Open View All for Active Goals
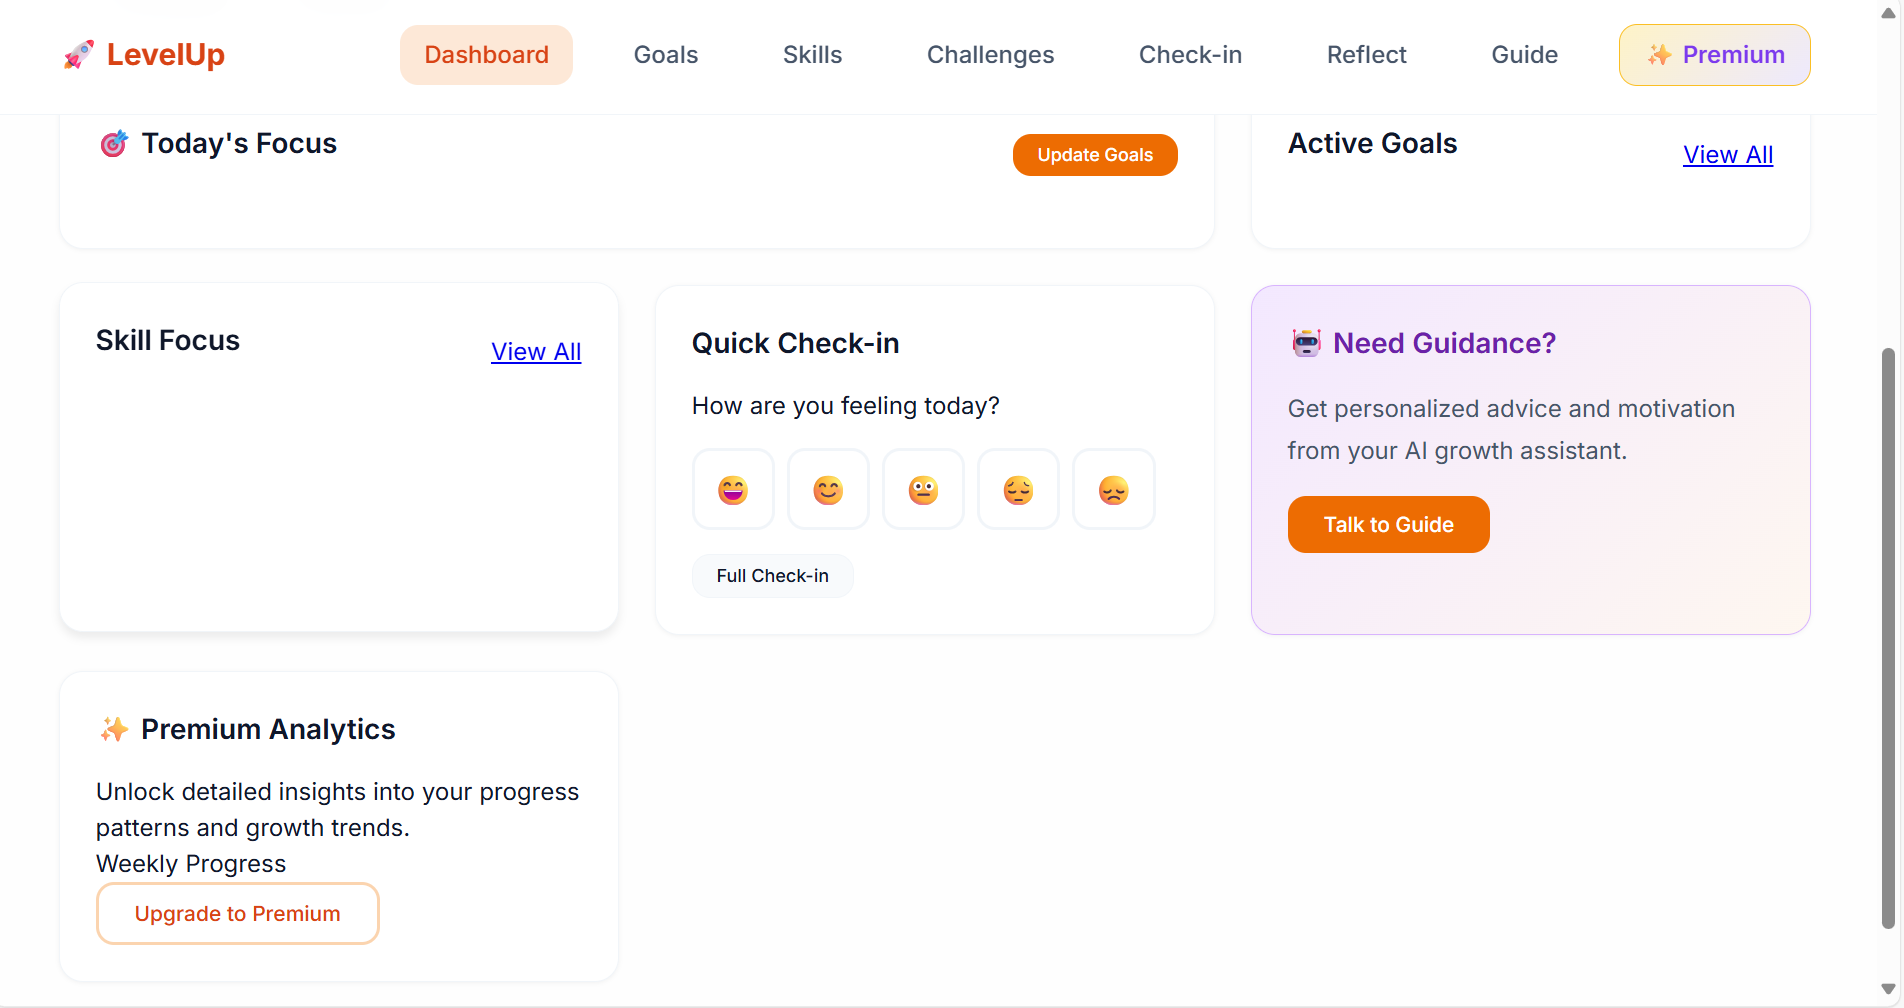The image size is (1904, 1008). [1727, 154]
